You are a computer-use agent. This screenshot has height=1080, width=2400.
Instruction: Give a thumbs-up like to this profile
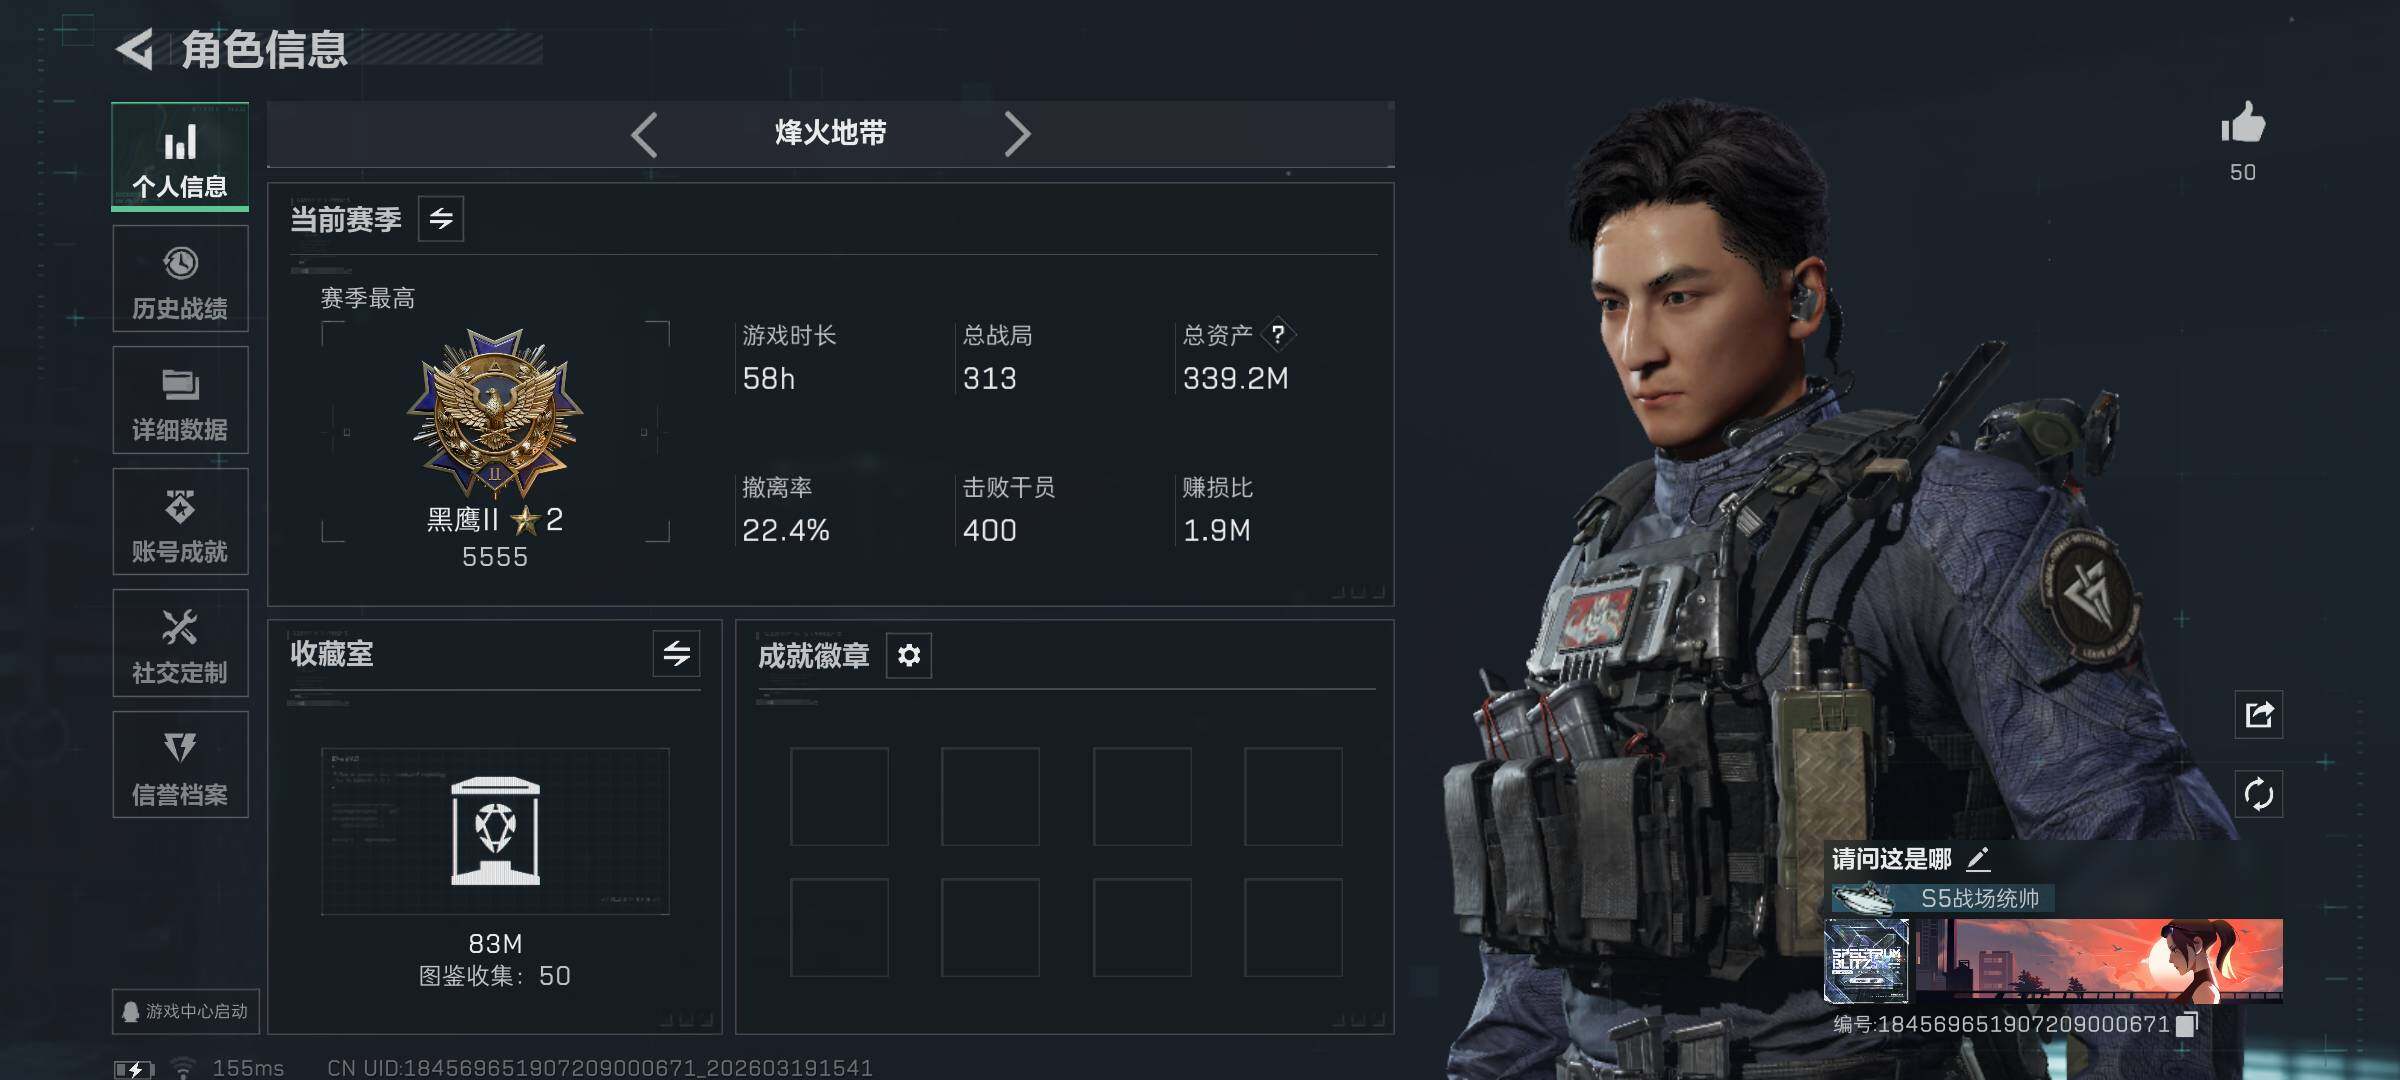pos(2243,124)
